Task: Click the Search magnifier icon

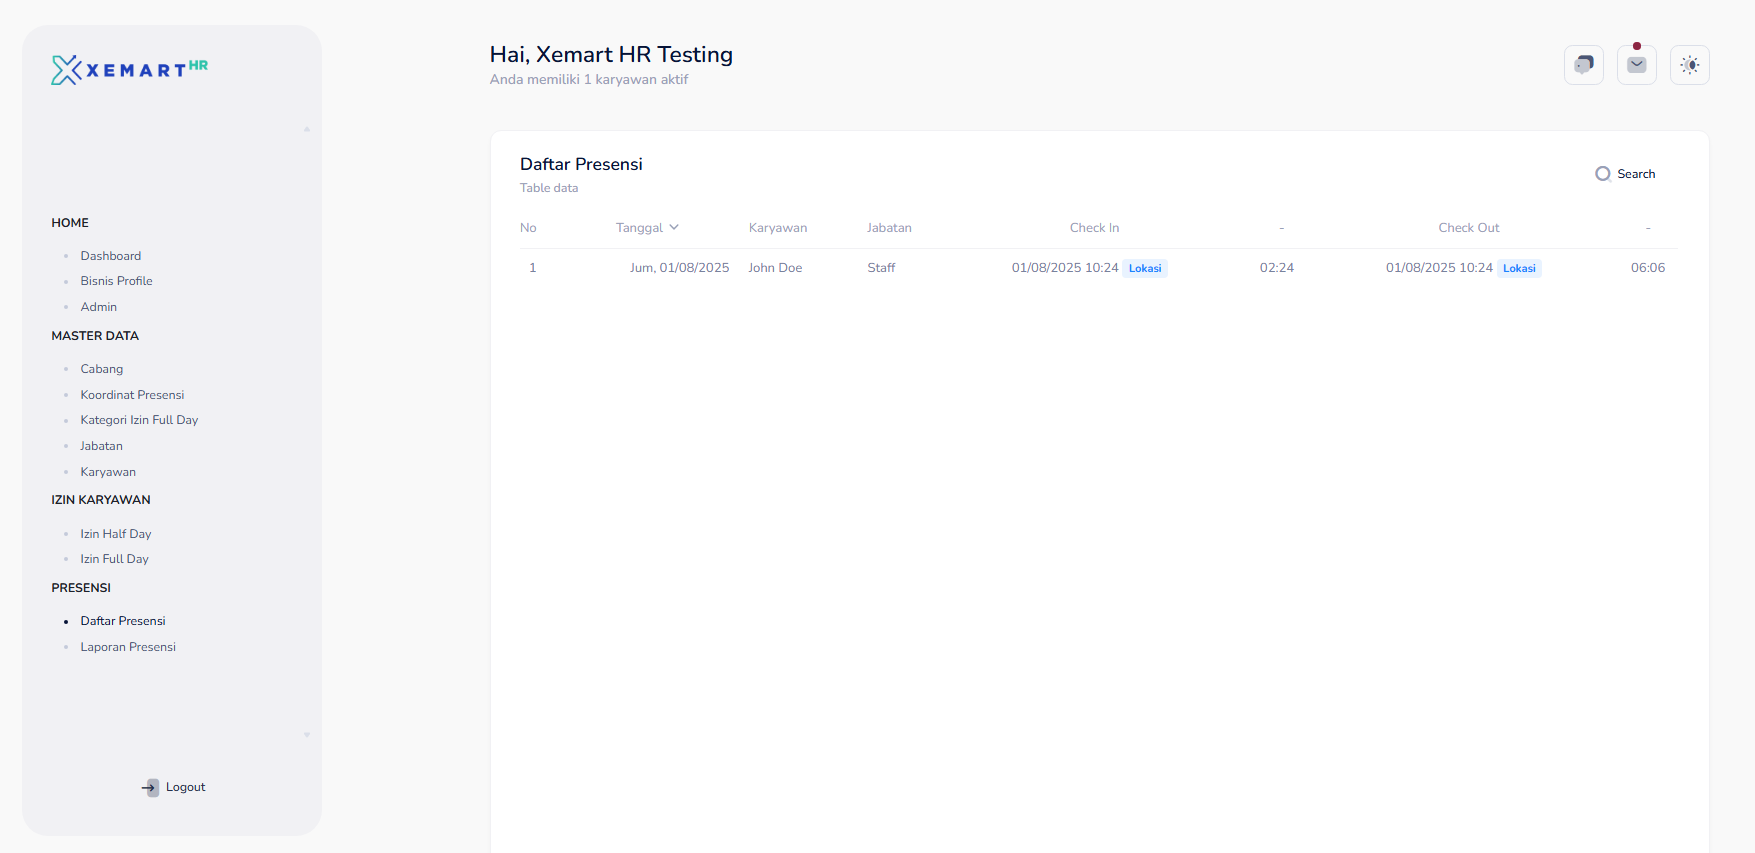Action: pyautogui.click(x=1602, y=174)
